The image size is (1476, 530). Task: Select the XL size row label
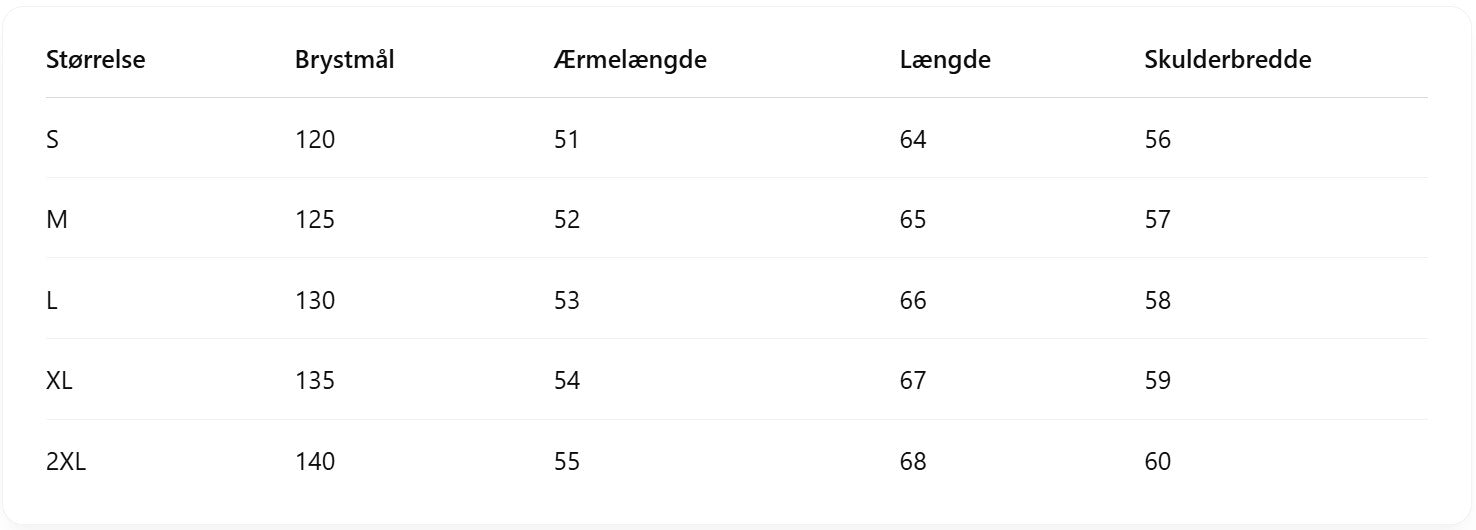[x=59, y=381]
